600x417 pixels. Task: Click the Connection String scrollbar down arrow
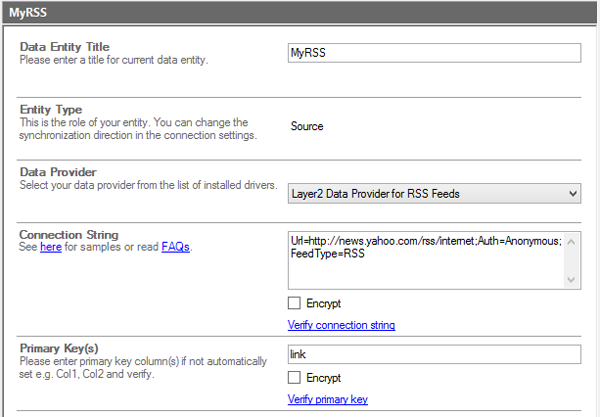(573, 282)
